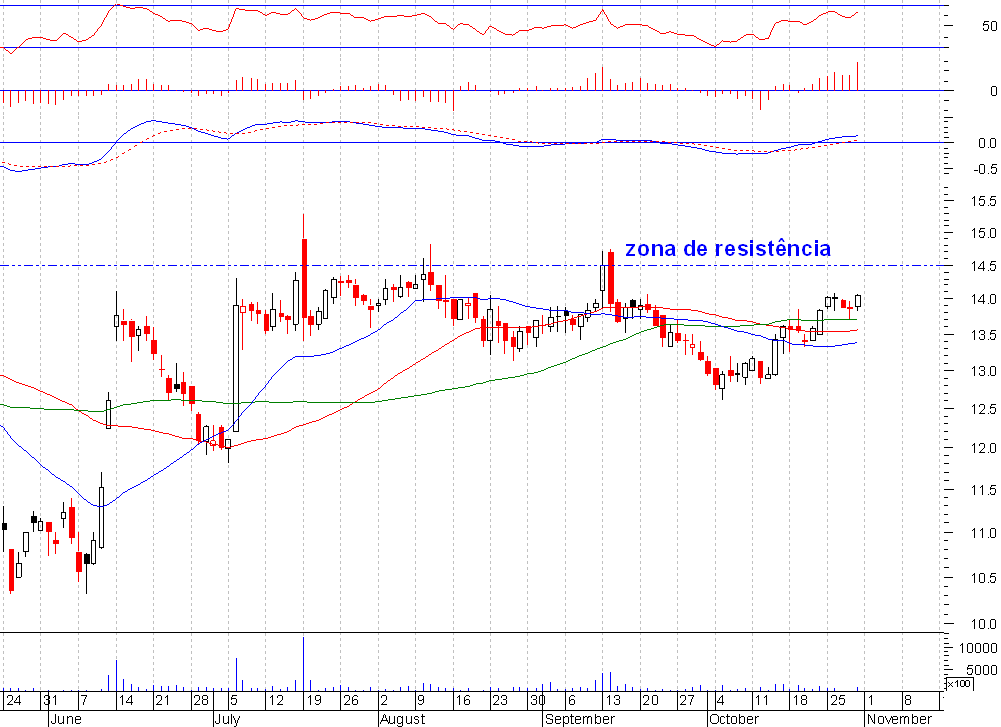Click date label 4 on time axis

coord(720,701)
